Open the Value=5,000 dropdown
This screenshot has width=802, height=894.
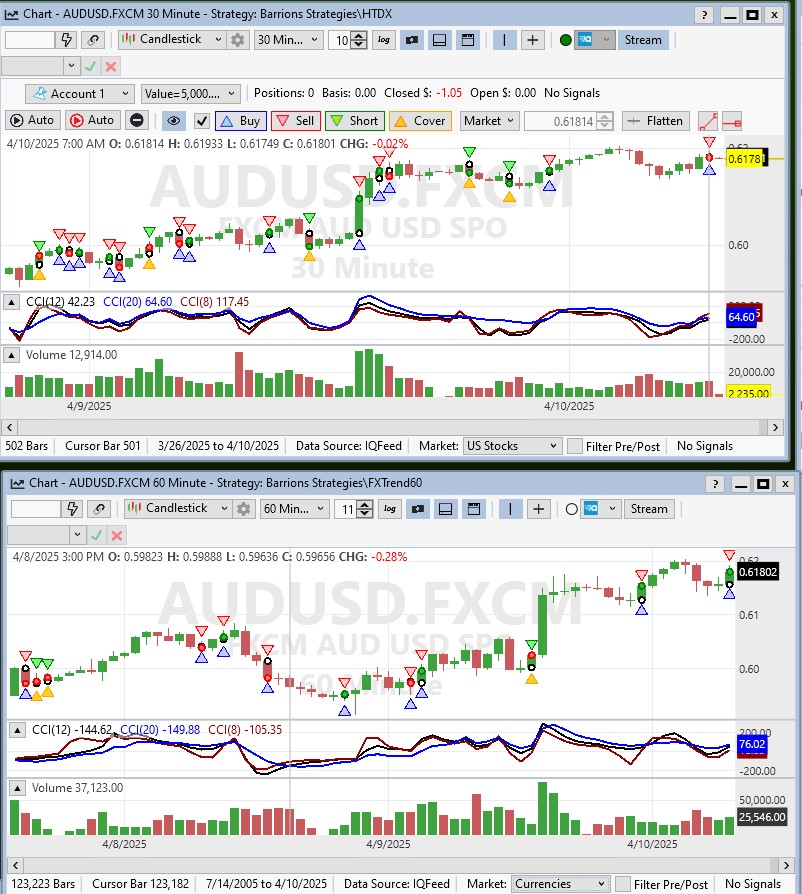190,94
